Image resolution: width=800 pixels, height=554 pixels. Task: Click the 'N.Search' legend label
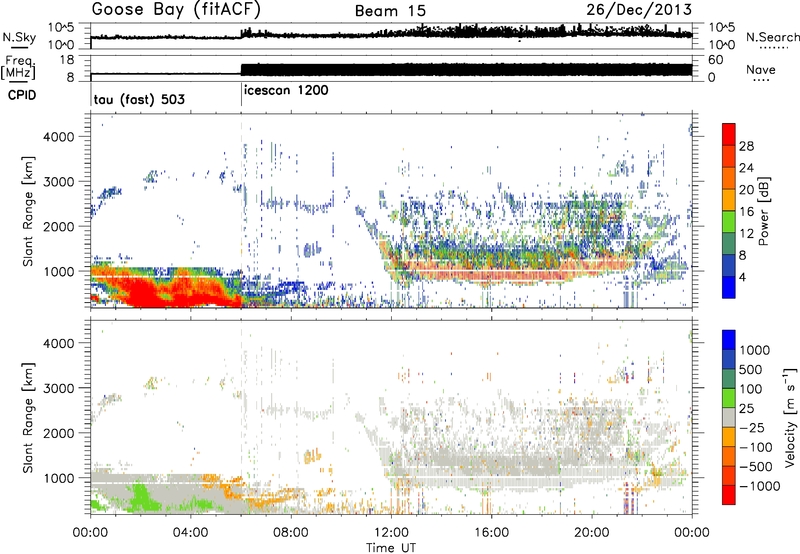[772, 37]
